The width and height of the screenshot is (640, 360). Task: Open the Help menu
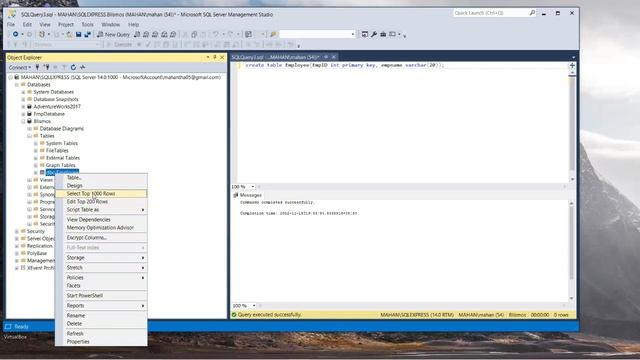[133, 24]
